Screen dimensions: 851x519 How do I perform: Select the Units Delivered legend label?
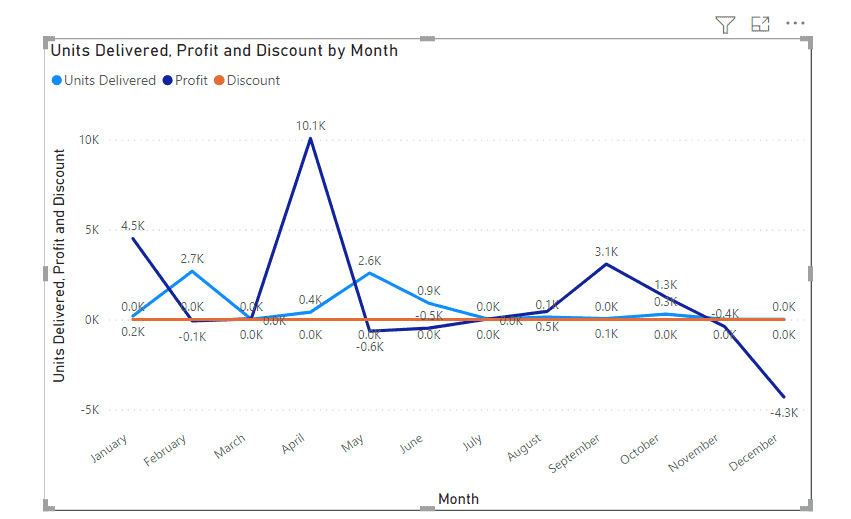coord(110,80)
